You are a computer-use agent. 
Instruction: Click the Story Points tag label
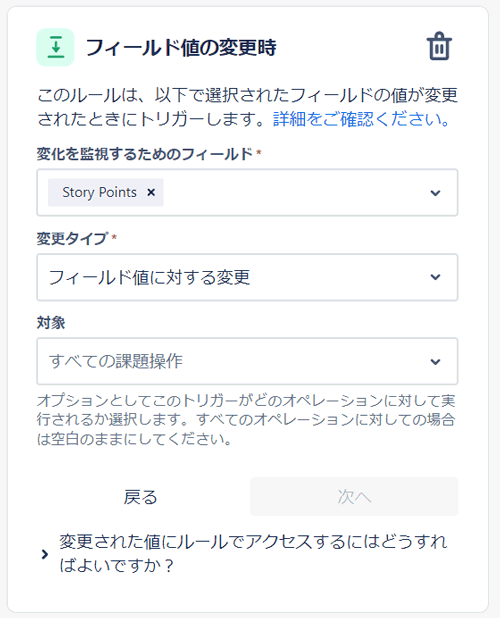[x=99, y=192]
